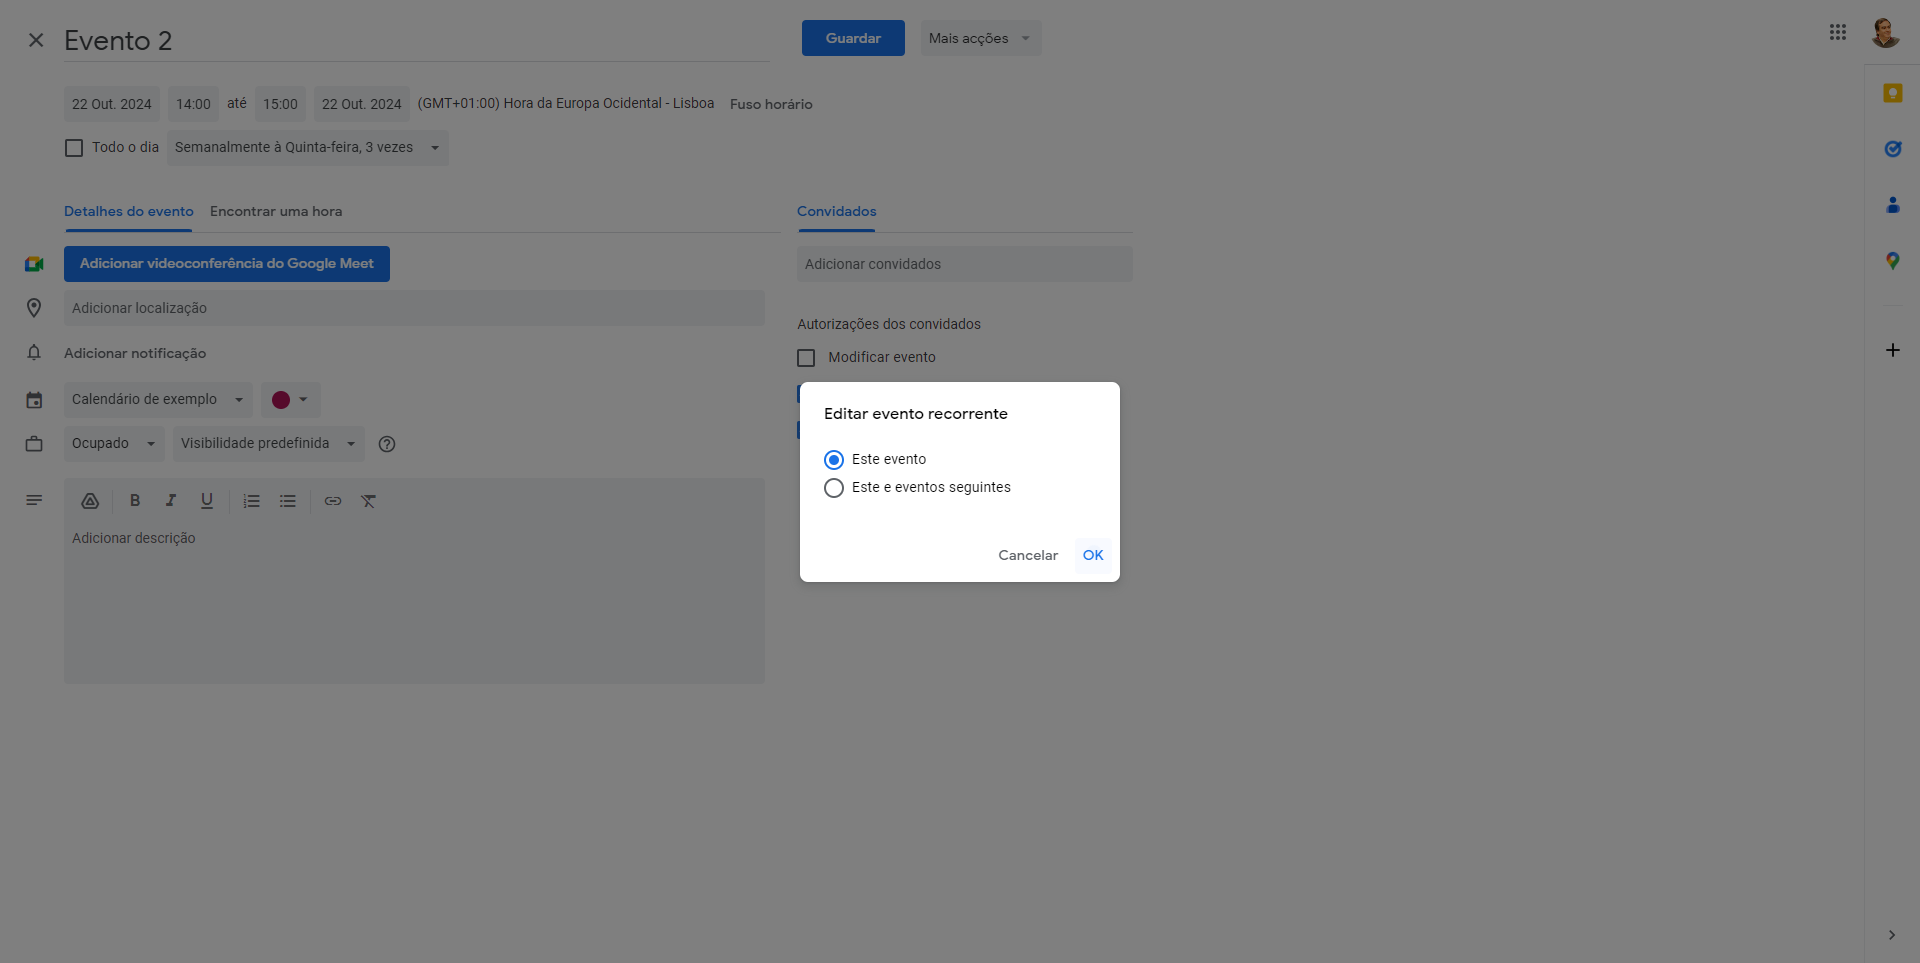
Task: Remove formatting from the description
Action: coord(369,501)
